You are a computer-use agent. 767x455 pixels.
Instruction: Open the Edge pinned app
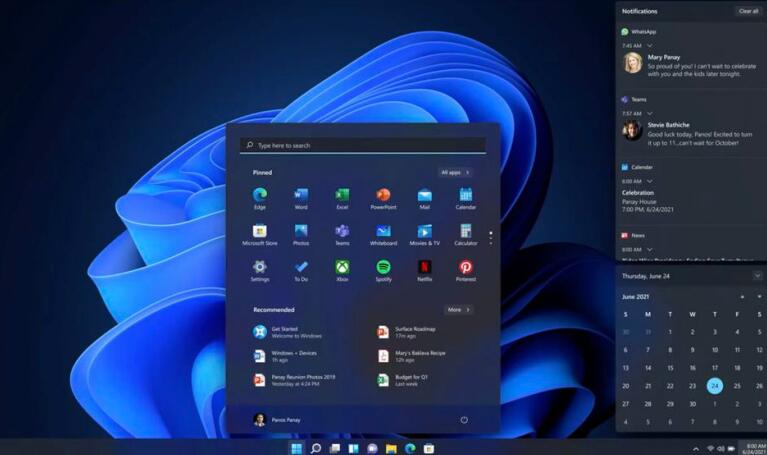260,196
